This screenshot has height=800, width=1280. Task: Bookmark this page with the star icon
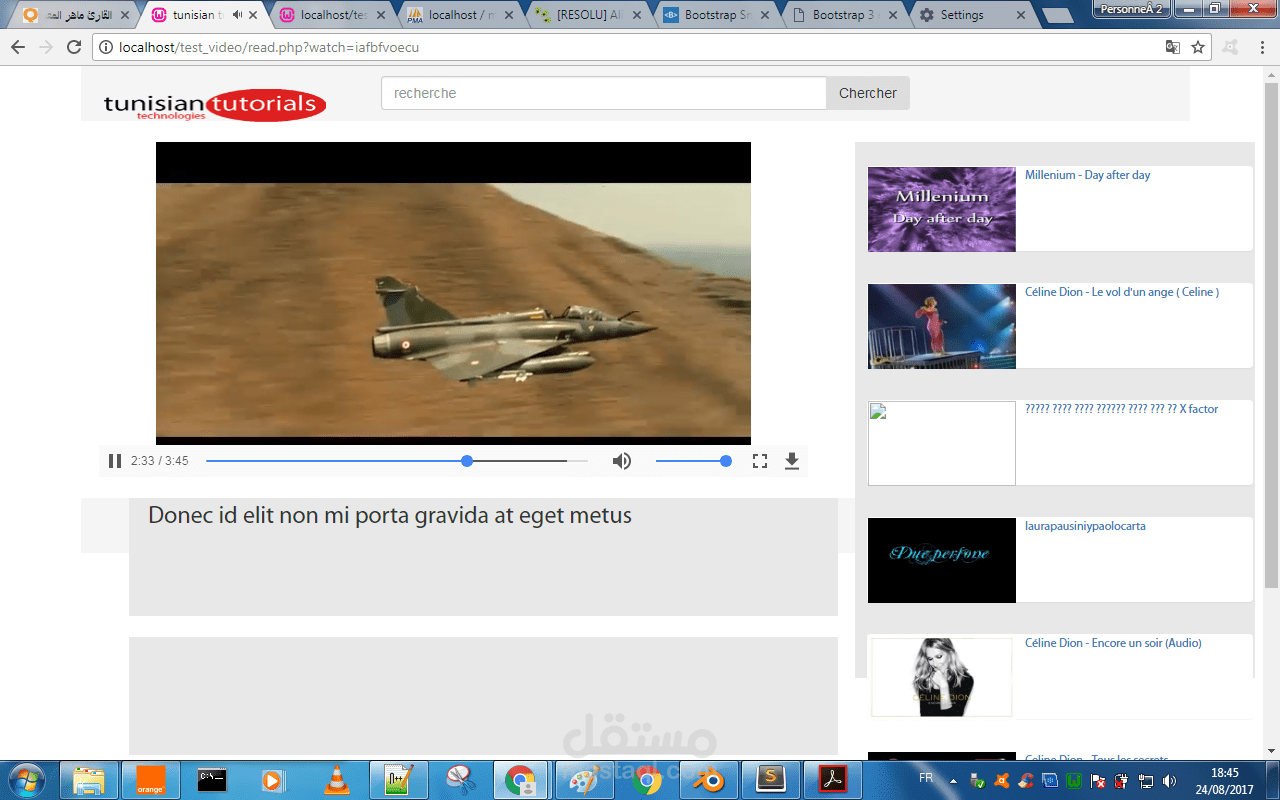click(1198, 47)
